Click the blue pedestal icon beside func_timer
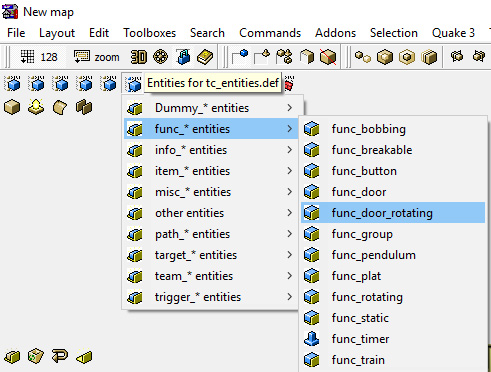The height and width of the screenshot is (372, 491). [x=312, y=339]
